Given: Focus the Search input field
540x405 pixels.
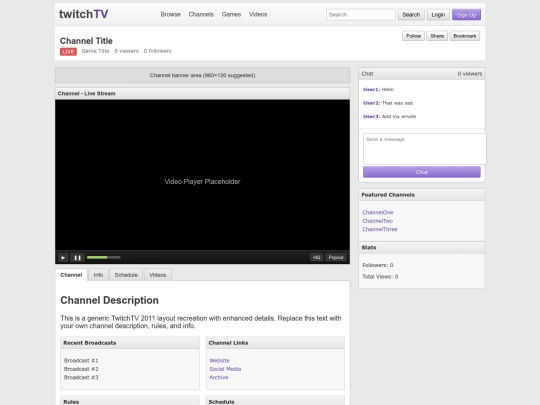Looking at the screenshot, I should click(361, 14).
